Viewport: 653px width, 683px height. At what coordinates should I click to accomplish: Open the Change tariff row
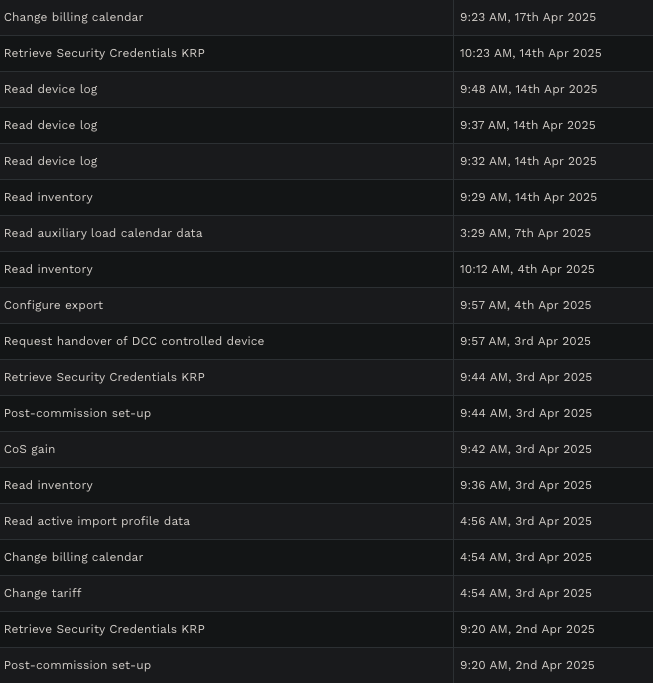tap(326, 594)
